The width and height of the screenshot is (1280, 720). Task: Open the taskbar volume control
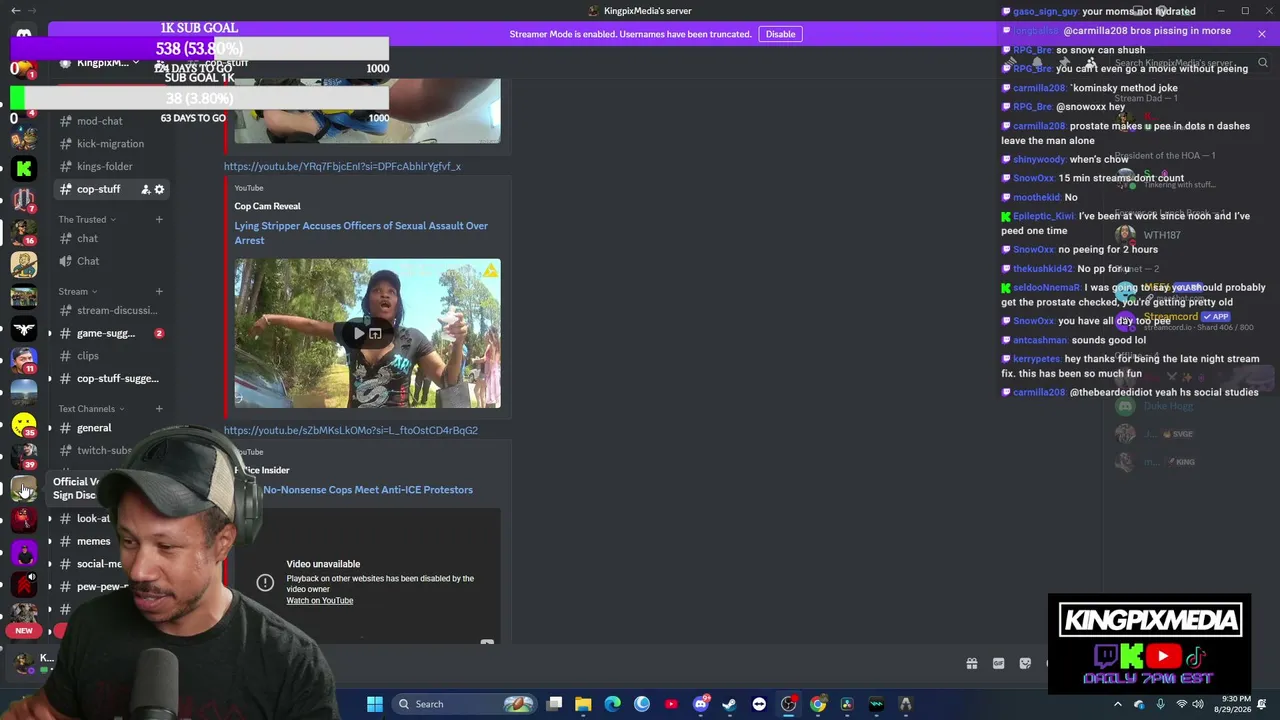pyautogui.click(x=1197, y=704)
